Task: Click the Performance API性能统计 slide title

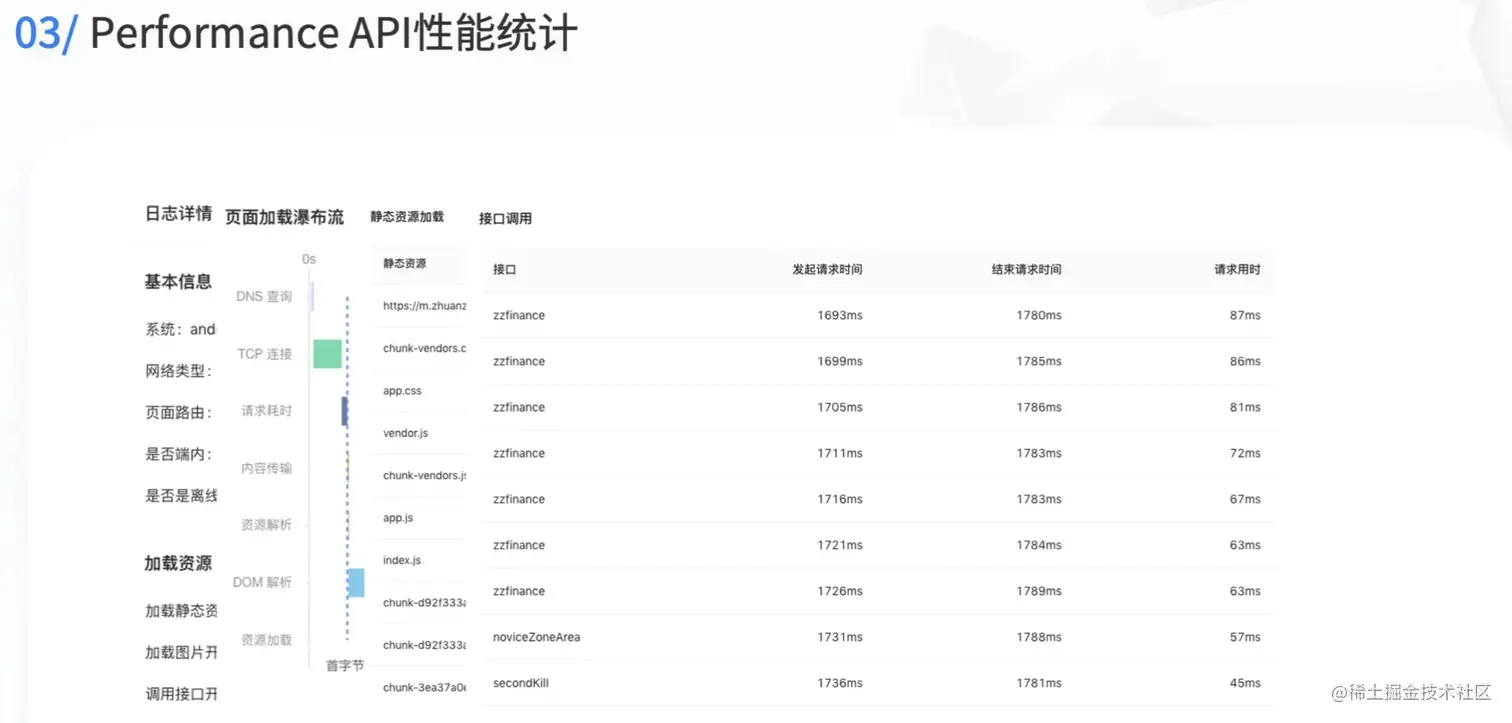Action: pyautogui.click(x=333, y=33)
